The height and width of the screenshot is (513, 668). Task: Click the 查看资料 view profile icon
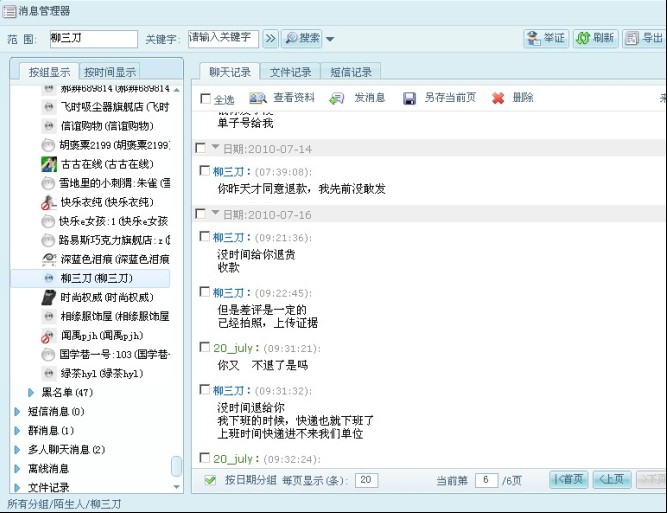click(258, 98)
